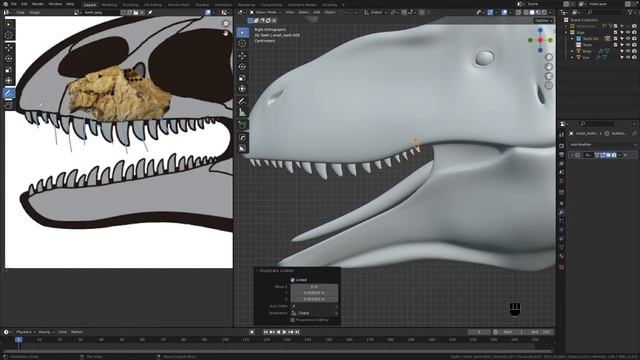Toggle eye icon for Eye row
640x360 pixels.
pyautogui.click(x=629, y=58)
